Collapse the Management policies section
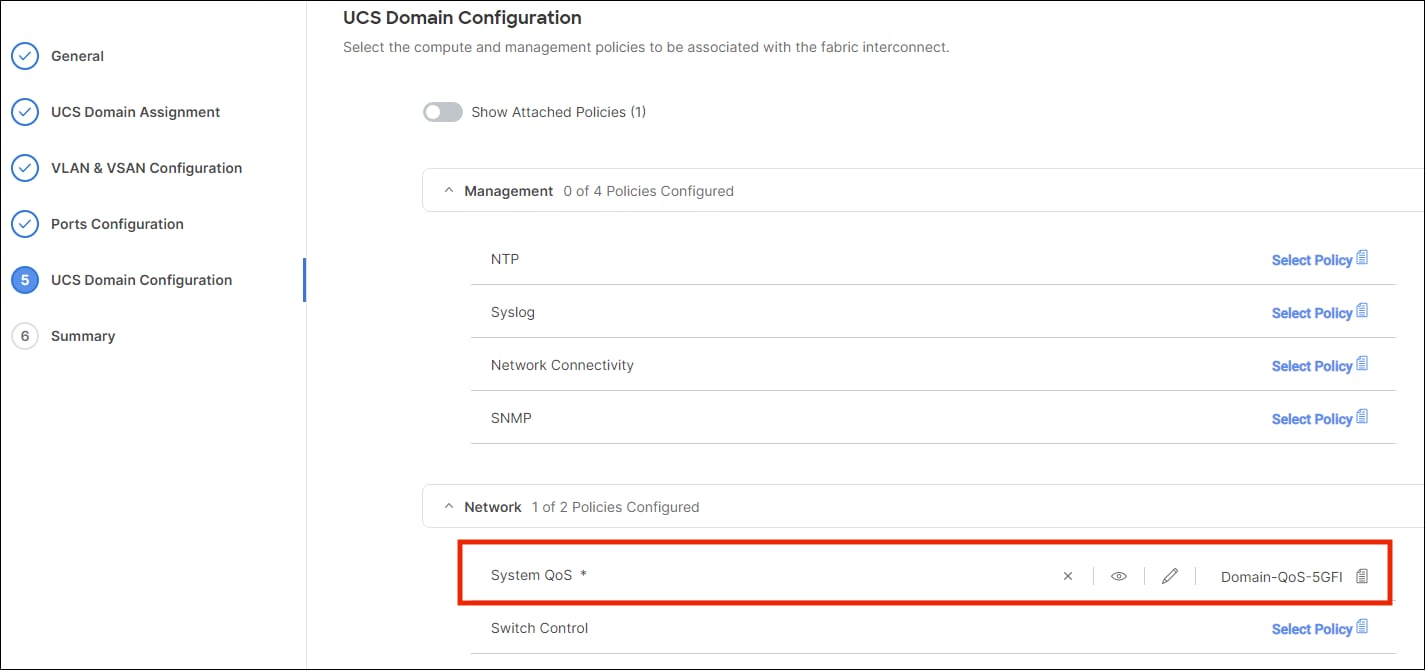The height and width of the screenshot is (671, 1426). 449,191
